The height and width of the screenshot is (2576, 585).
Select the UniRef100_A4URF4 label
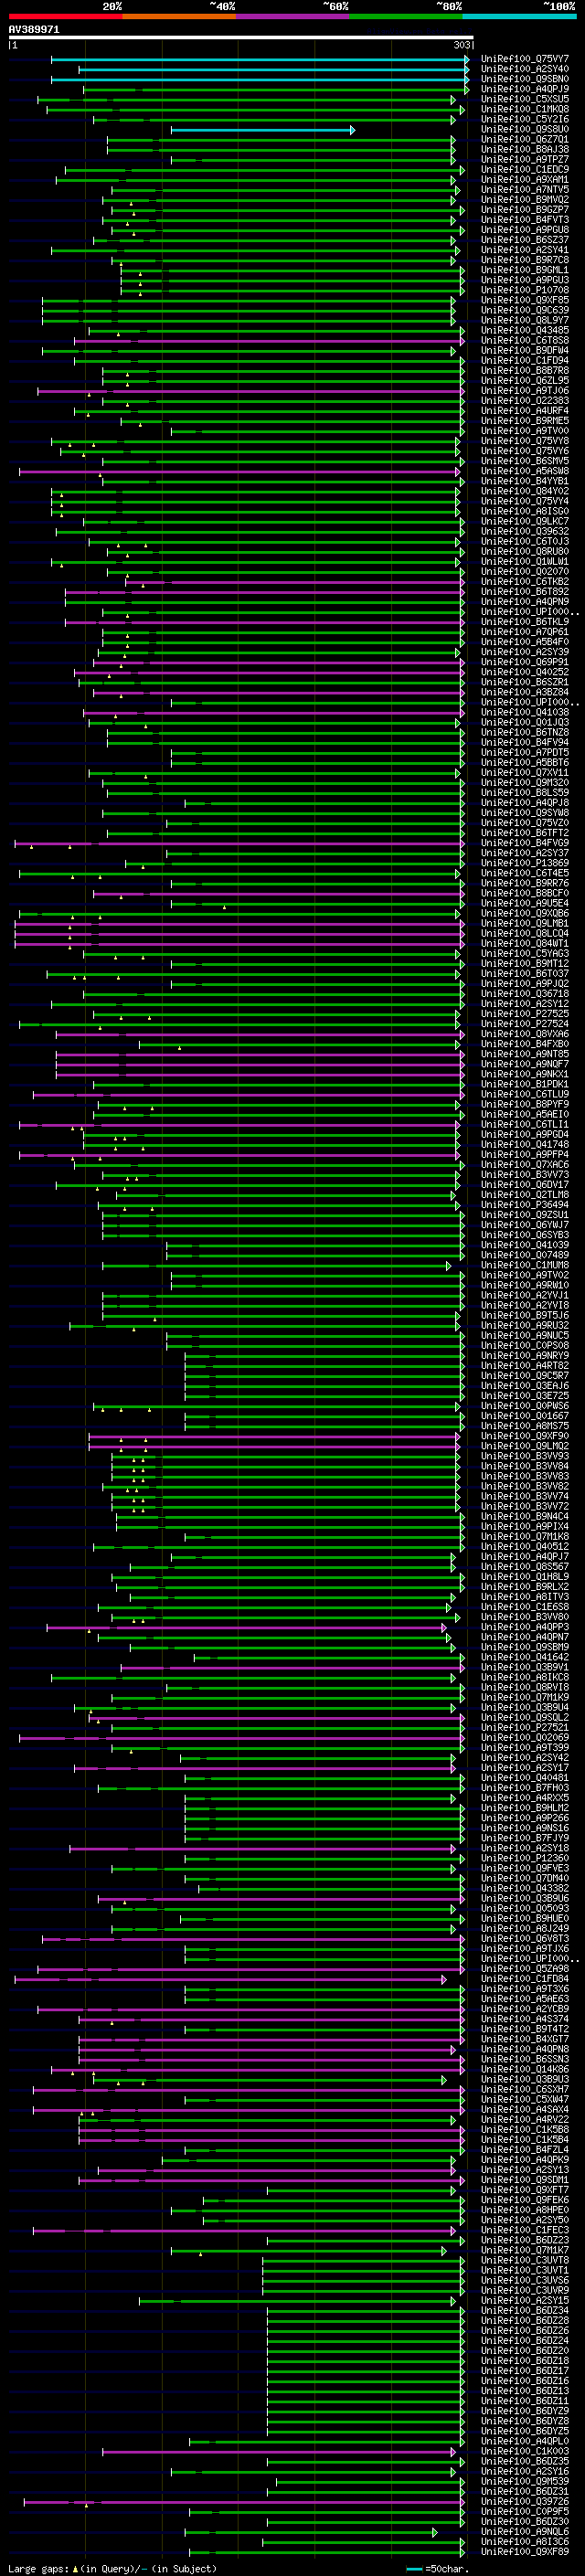[524, 410]
